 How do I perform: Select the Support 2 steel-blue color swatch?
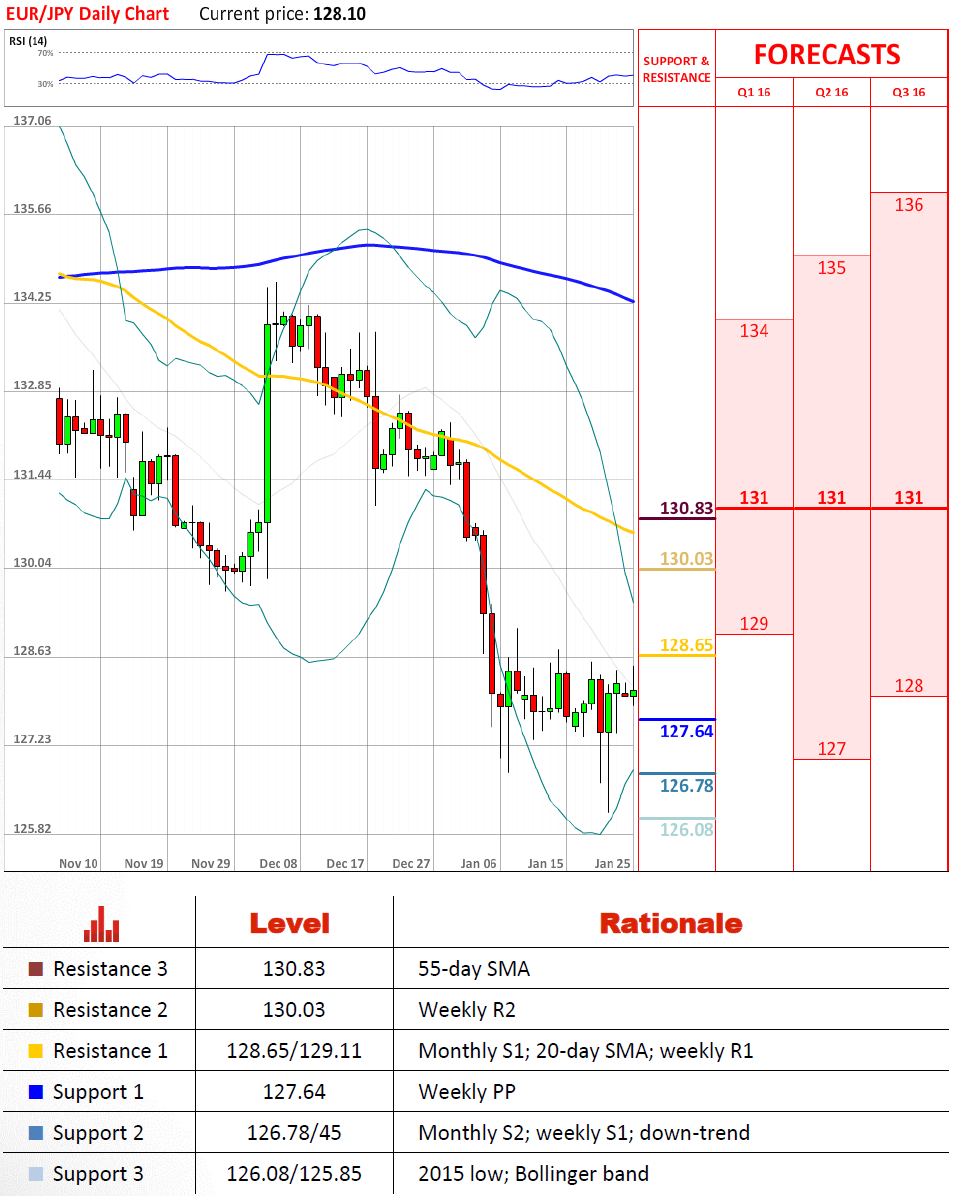click(35, 1133)
